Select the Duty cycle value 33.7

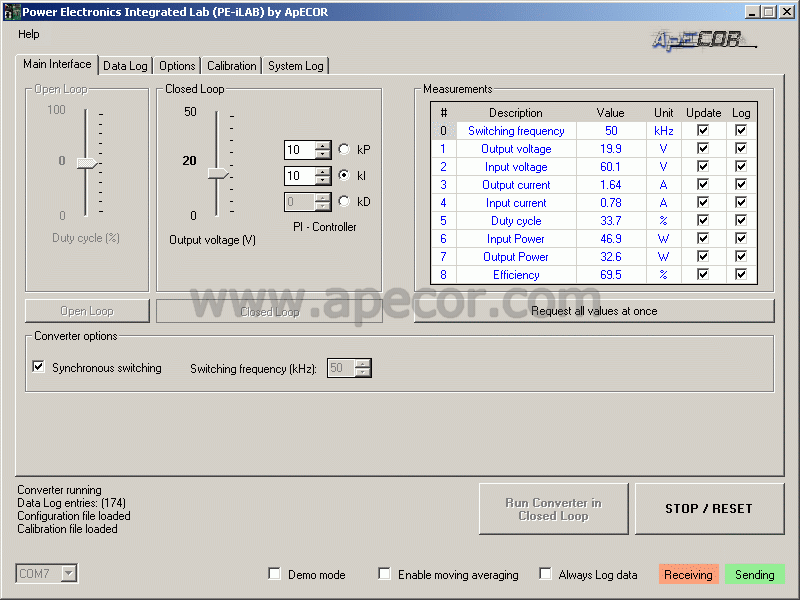pyautogui.click(x=611, y=220)
